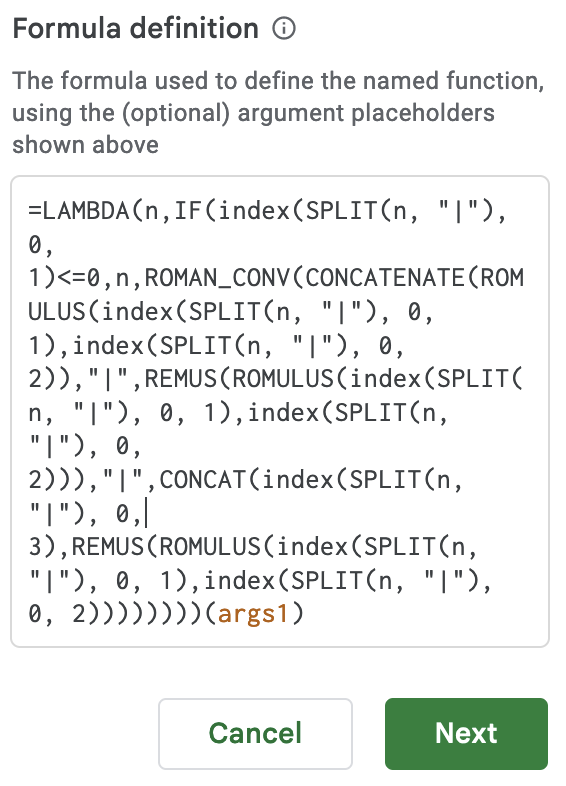Click formula line starting "3),REMUS(ROMULUS"
The width and height of the screenshot is (566, 786).
[253, 547]
